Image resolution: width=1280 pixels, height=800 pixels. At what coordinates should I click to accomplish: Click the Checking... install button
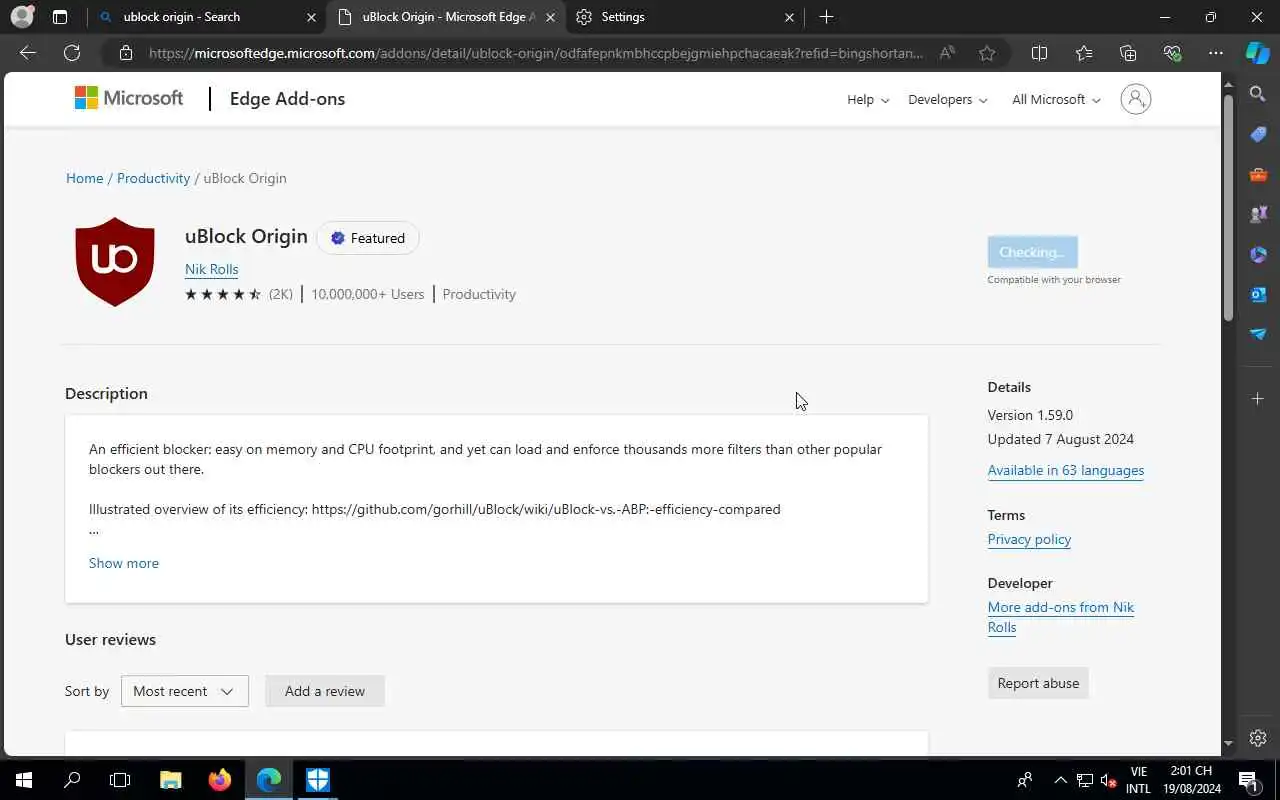(1032, 252)
